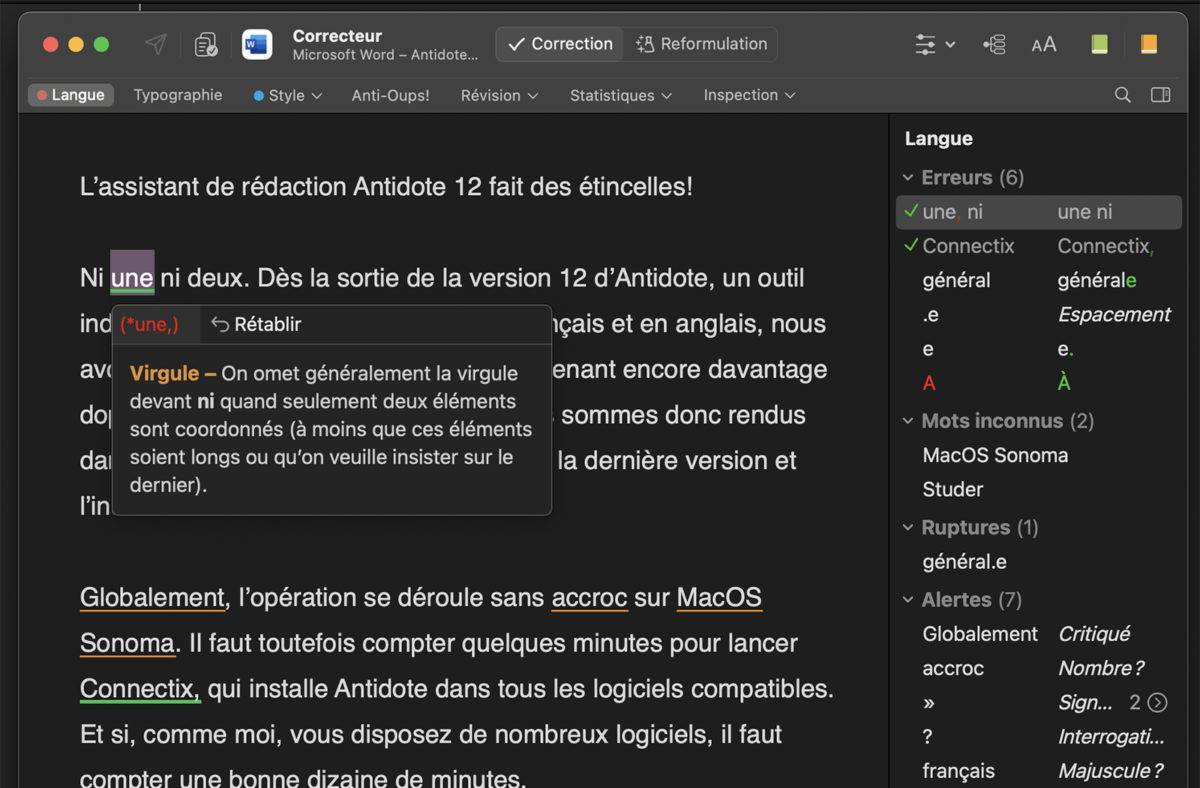Click the green checkmark beside Connectix error

[911, 245]
